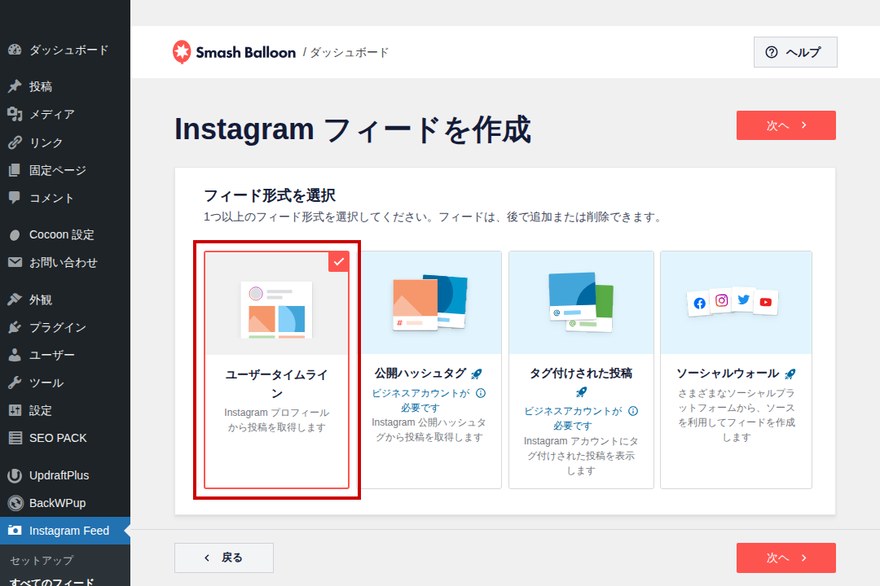Click info icon beside 公開ハッシュタグ business account note
Image resolution: width=880 pixels, height=586 pixels.
coord(481,393)
